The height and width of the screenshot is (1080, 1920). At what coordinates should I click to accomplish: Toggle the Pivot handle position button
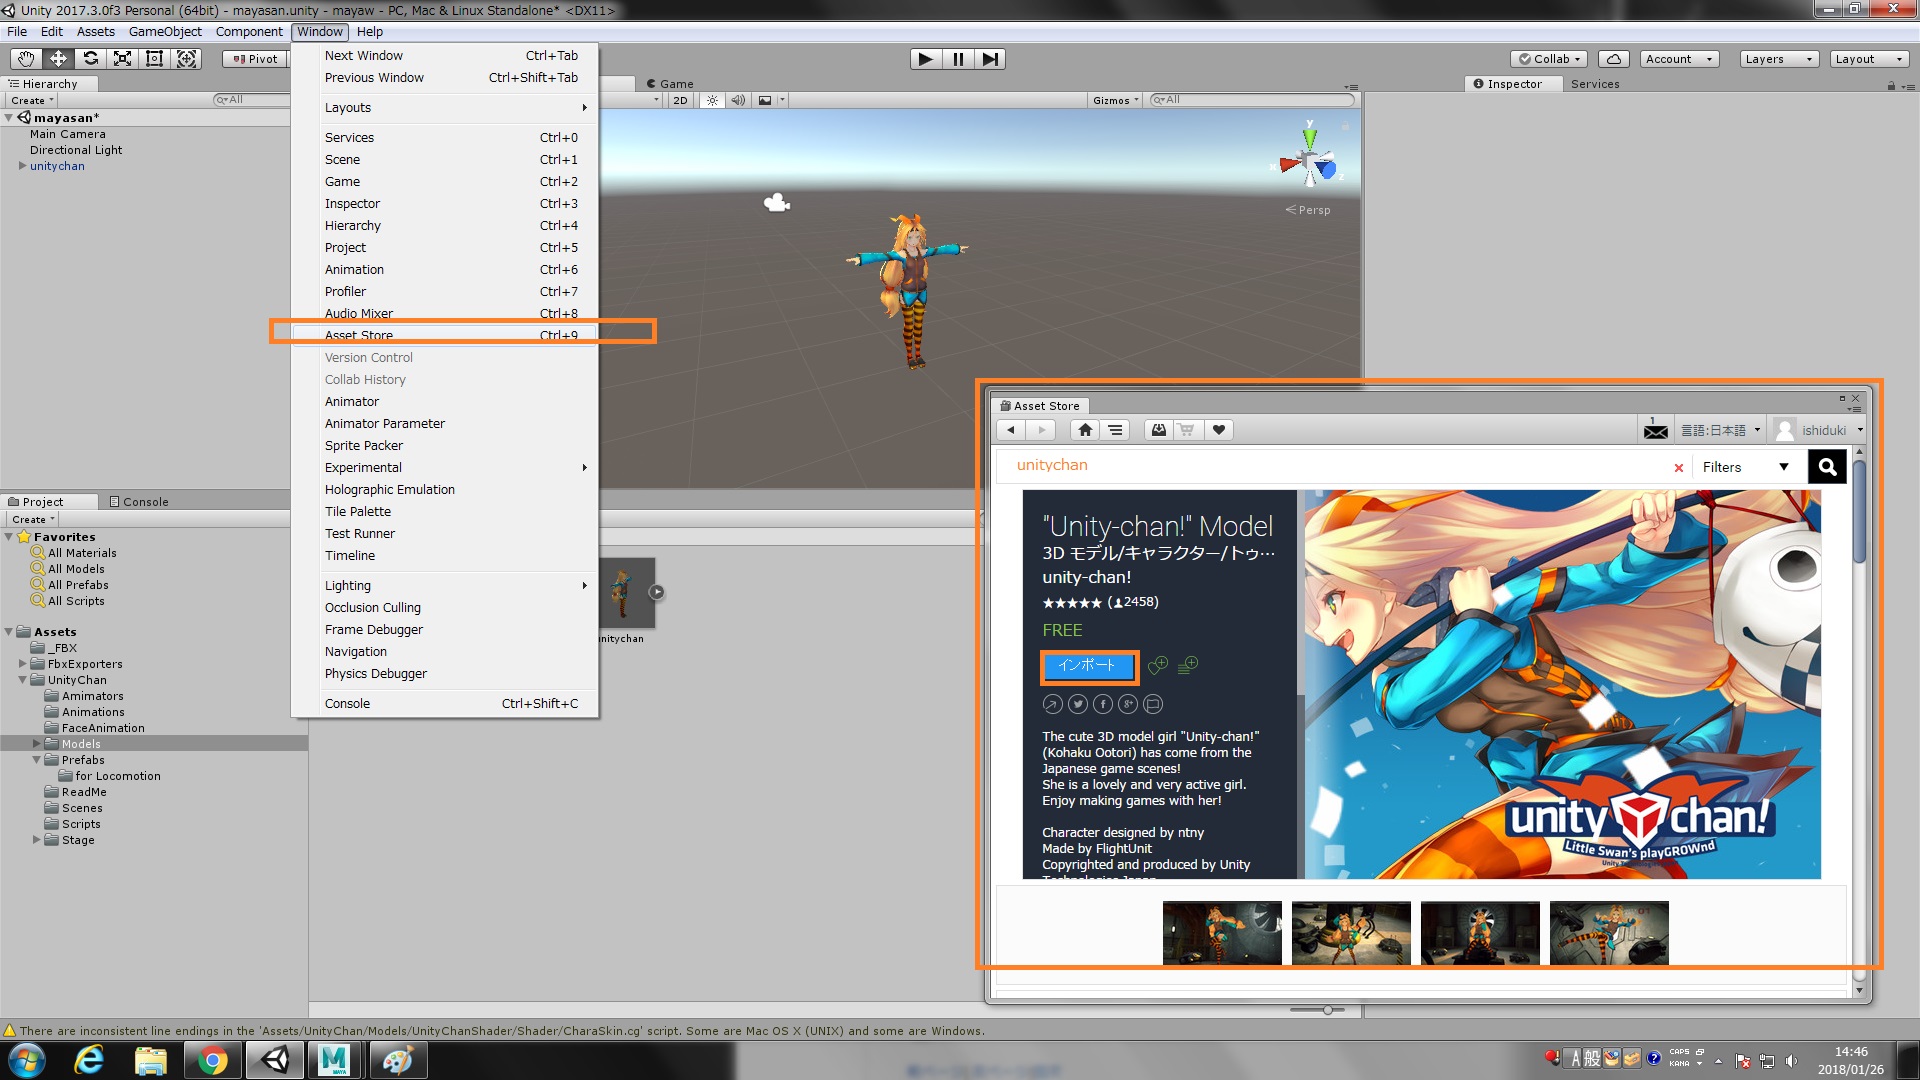[255, 59]
